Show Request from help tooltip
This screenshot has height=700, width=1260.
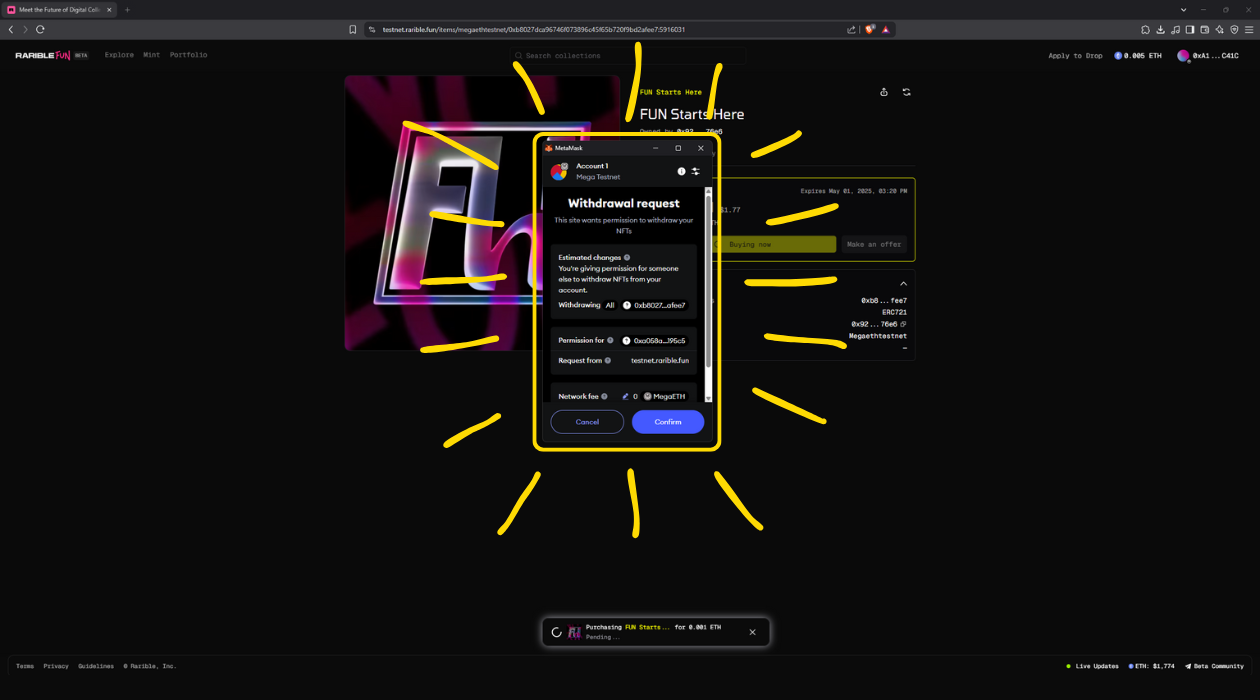[x=607, y=361]
